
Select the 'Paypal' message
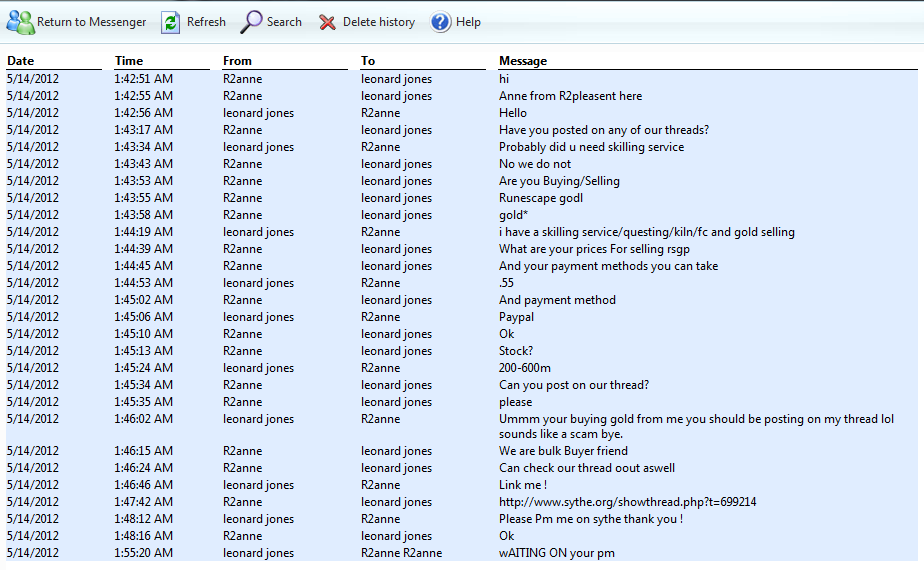(x=516, y=317)
